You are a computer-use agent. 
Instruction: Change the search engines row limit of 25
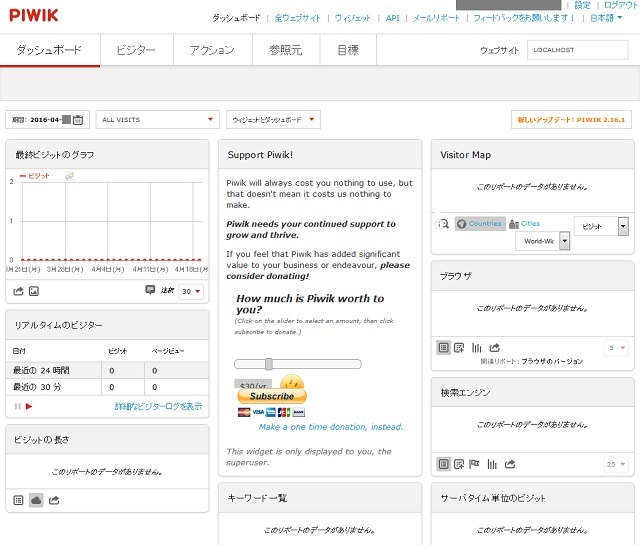(x=616, y=464)
